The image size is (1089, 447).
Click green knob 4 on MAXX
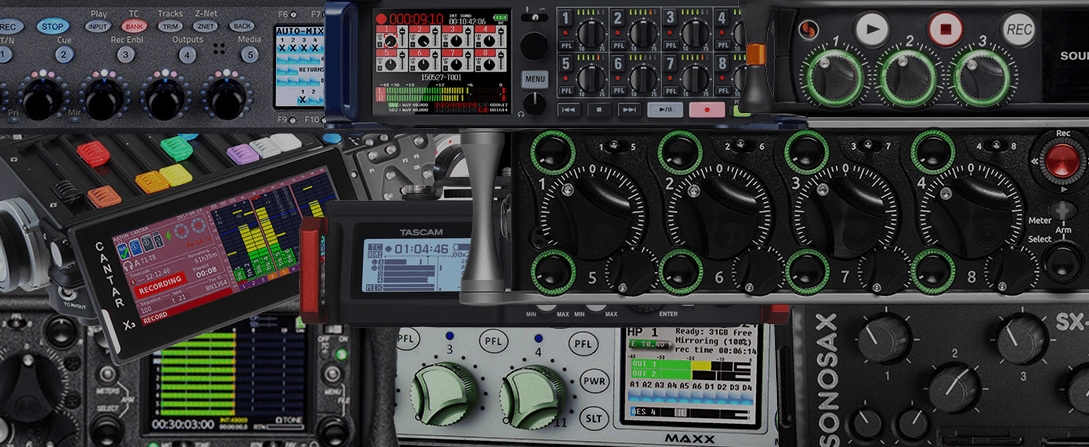533,396
